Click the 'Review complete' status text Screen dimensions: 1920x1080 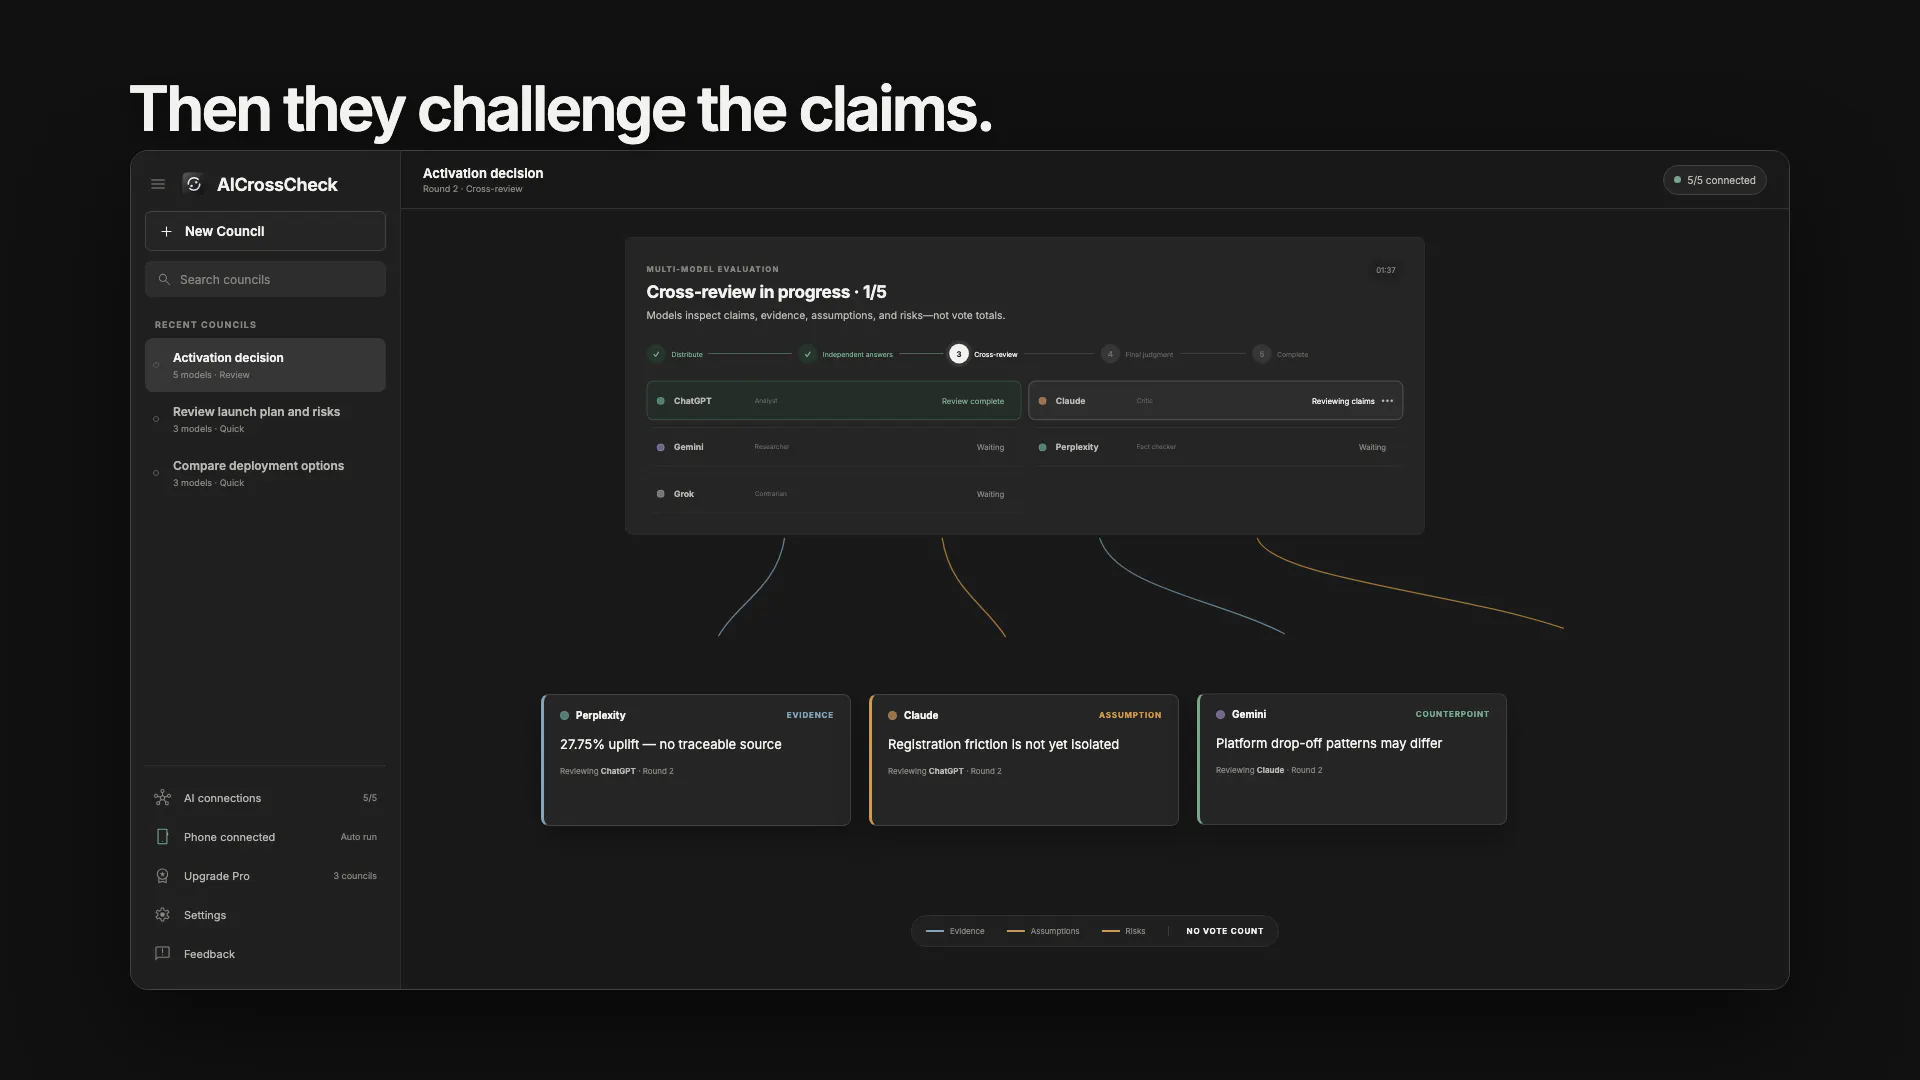pos(972,401)
